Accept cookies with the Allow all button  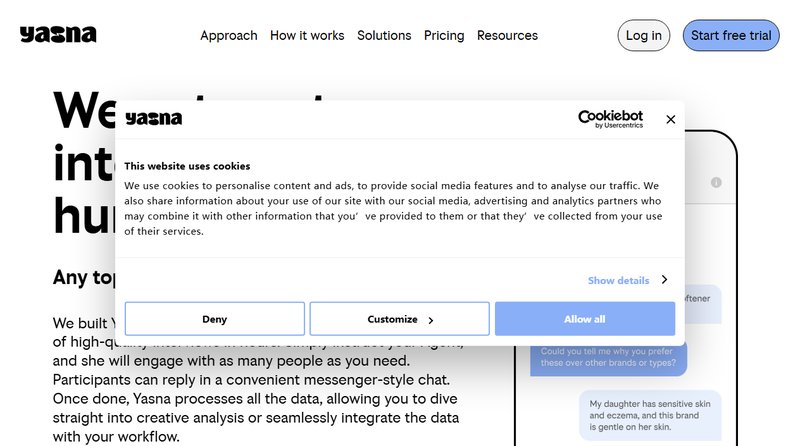point(585,319)
